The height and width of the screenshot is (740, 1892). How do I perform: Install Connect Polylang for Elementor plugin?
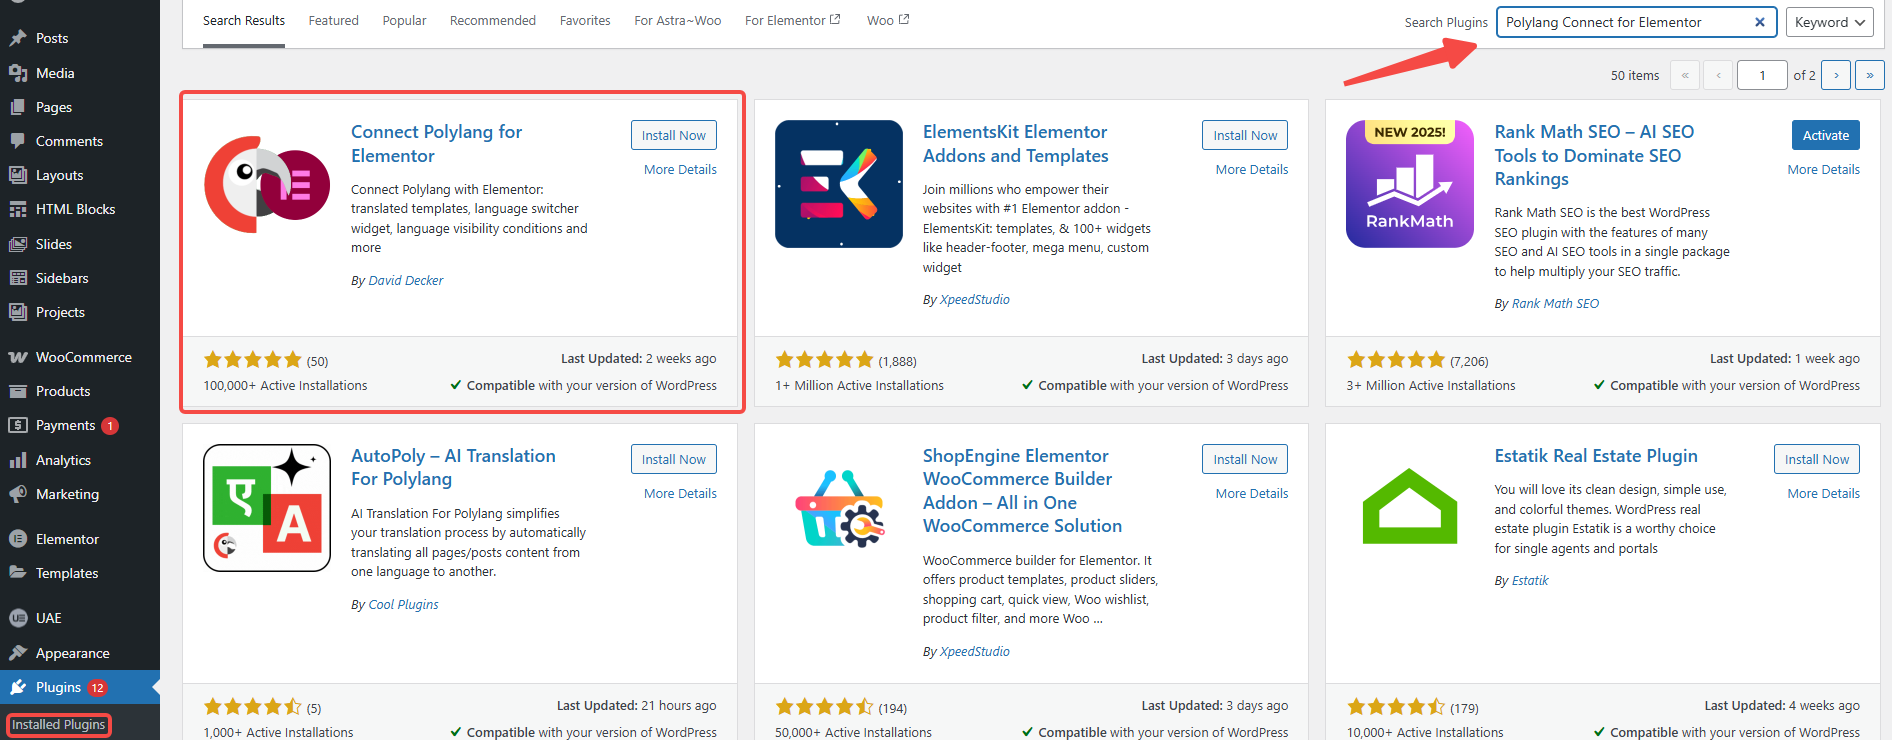coord(673,135)
